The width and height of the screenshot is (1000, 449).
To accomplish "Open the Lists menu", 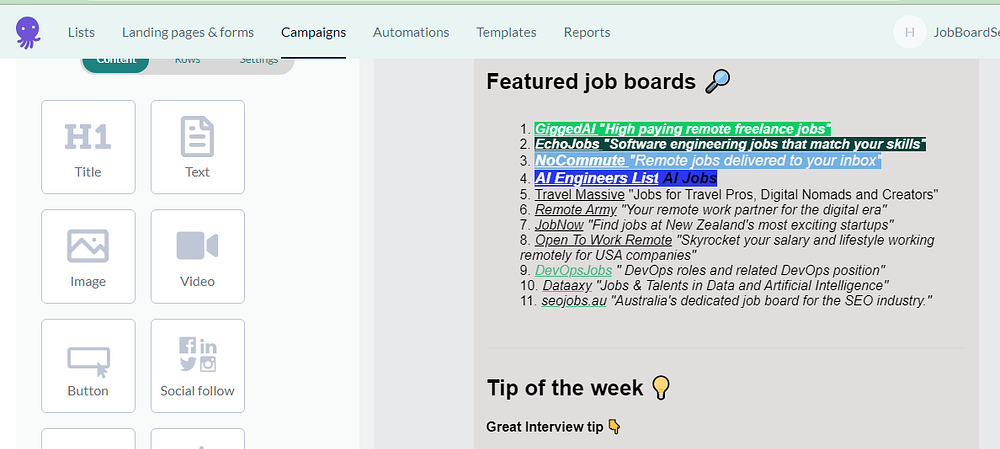I will [x=81, y=33].
